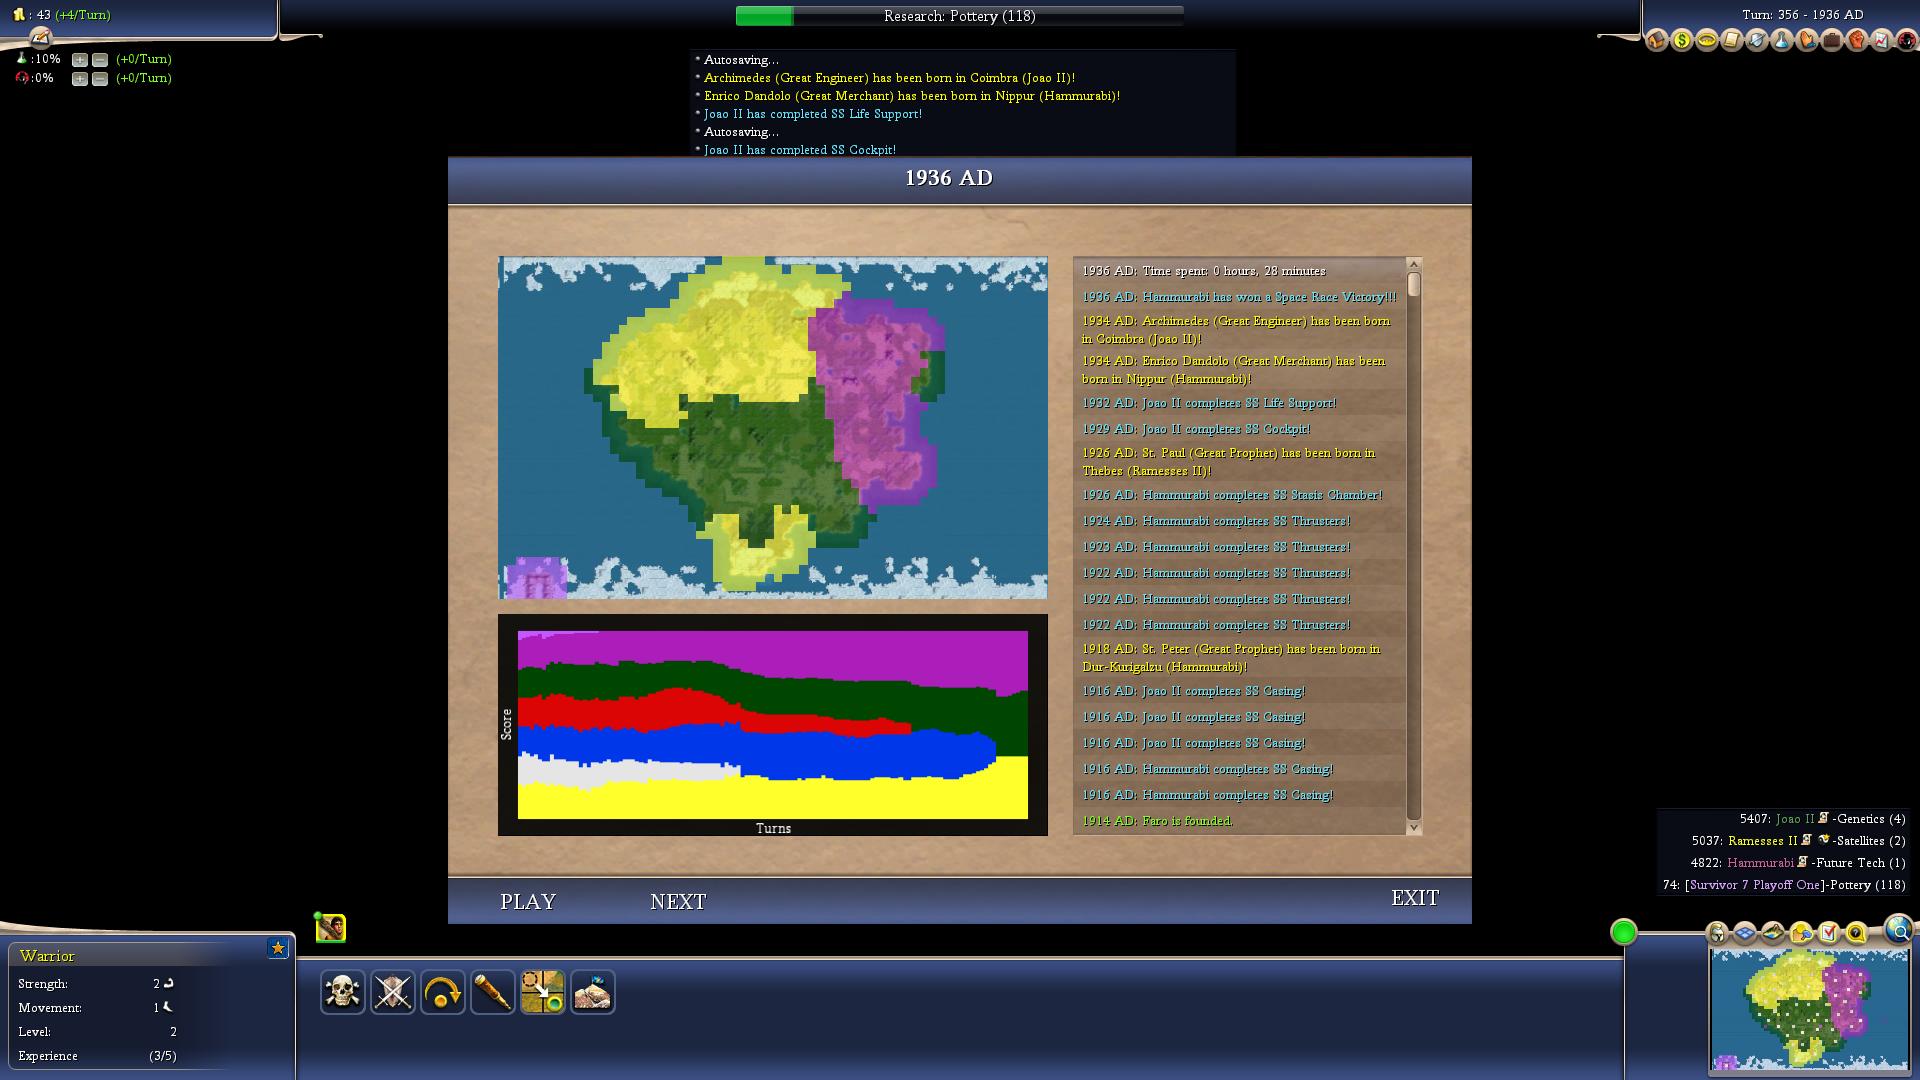Click 'Joao II has completed SS Cockpit!' message
Image resolution: width=1920 pixels, height=1080 pixels.
(x=800, y=150)
